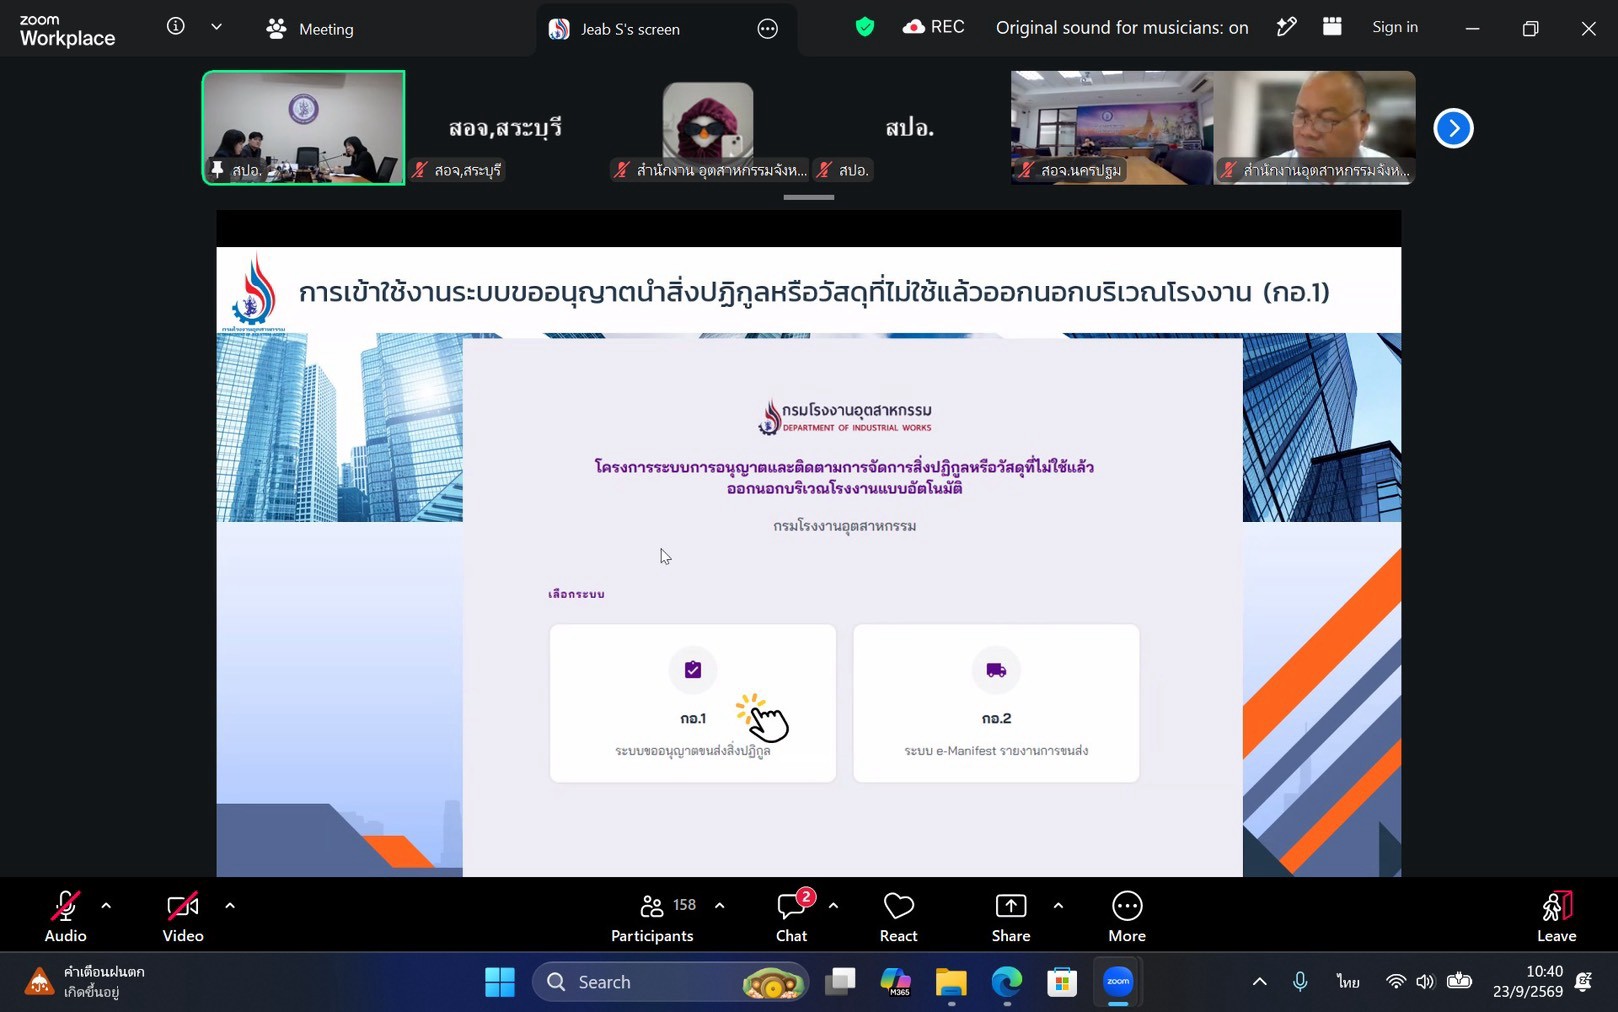
Task: Click the Sign in link
Action: pyautogui.click(x=1395, y=27)
